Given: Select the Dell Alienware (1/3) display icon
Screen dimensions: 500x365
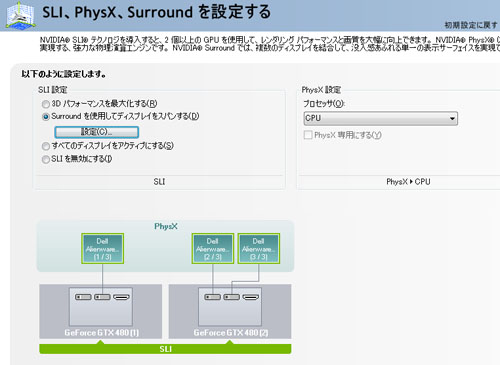Looking at the screenshot, I should [x=103, y=248].
